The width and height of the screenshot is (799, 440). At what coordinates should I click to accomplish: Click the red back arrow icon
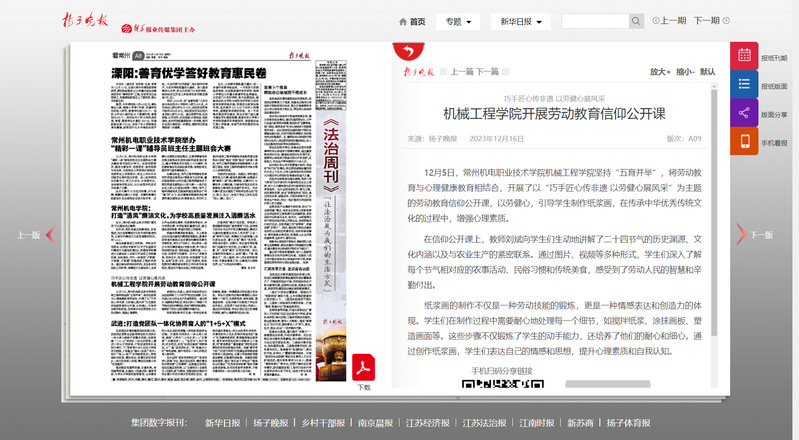point(406,52)
